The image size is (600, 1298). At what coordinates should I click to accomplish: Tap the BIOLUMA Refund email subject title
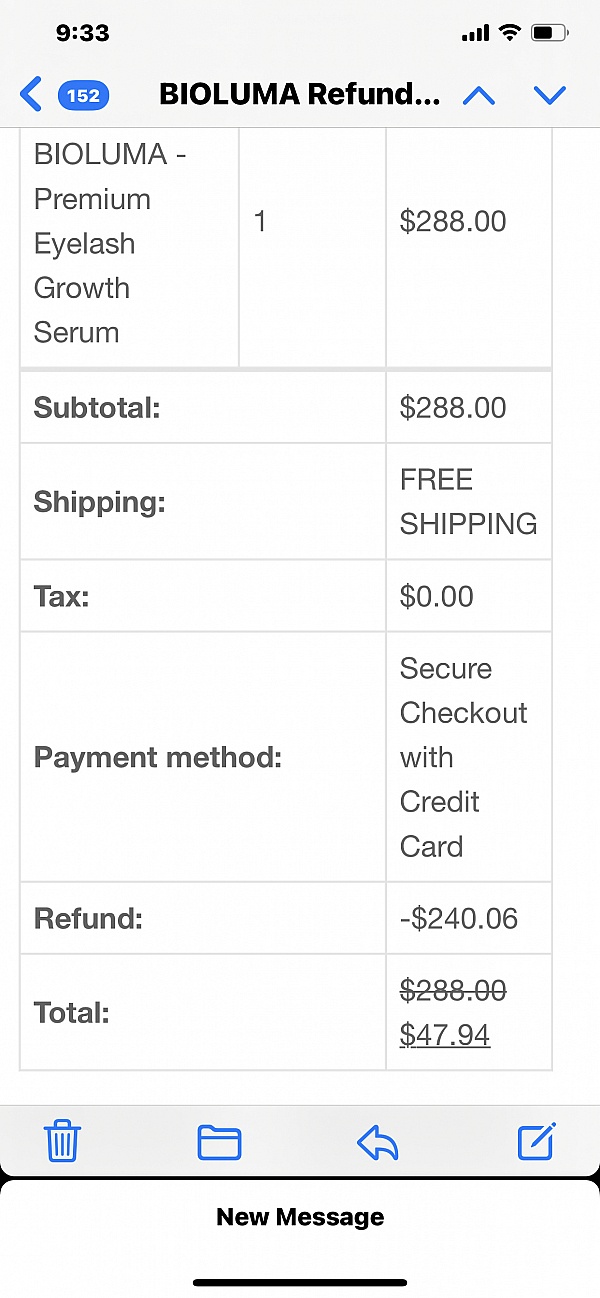(x=299, y=95)
